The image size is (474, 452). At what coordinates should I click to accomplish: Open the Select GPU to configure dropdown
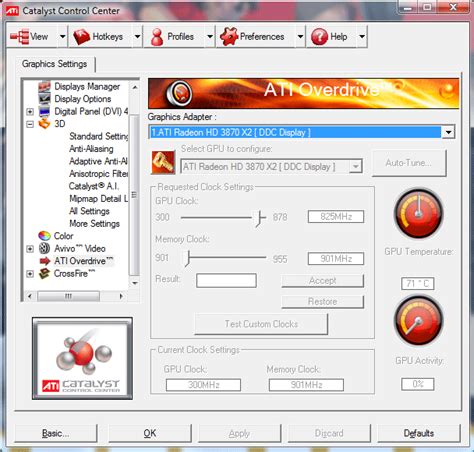356,166
